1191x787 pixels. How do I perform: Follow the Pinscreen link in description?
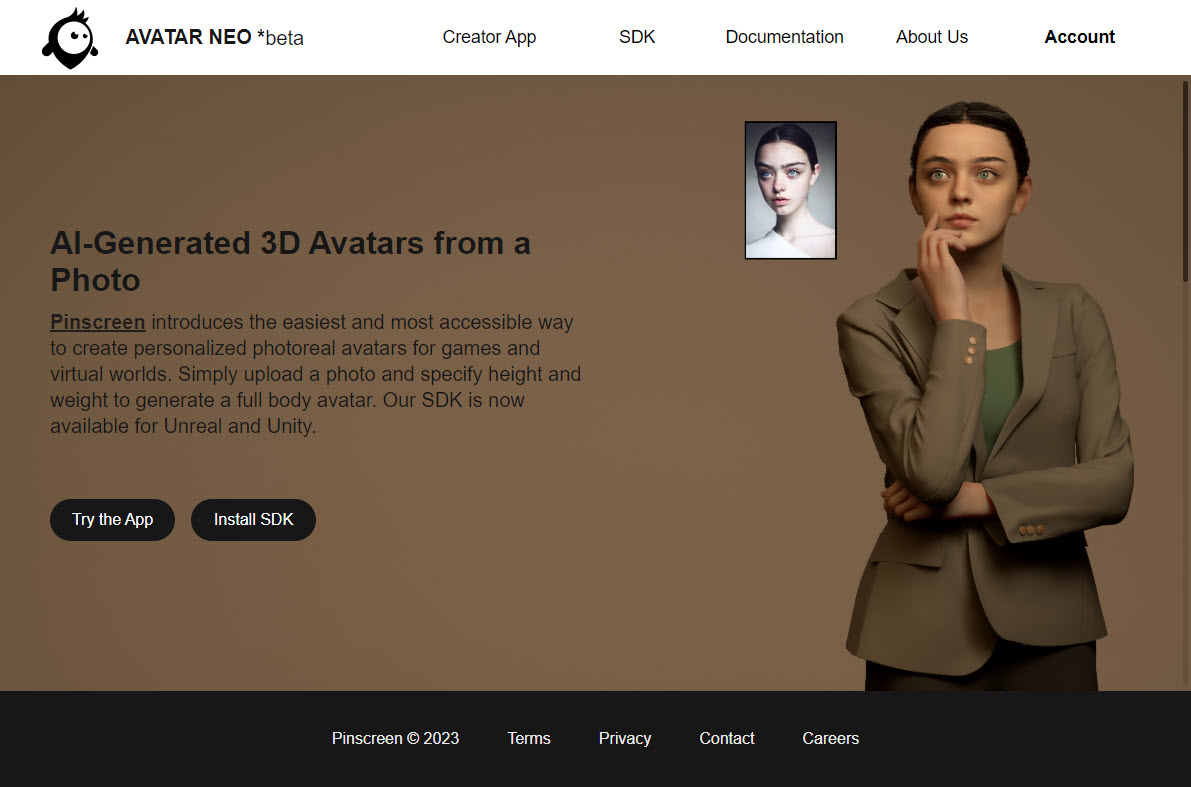pyautogui.click(x=97, y=322)
